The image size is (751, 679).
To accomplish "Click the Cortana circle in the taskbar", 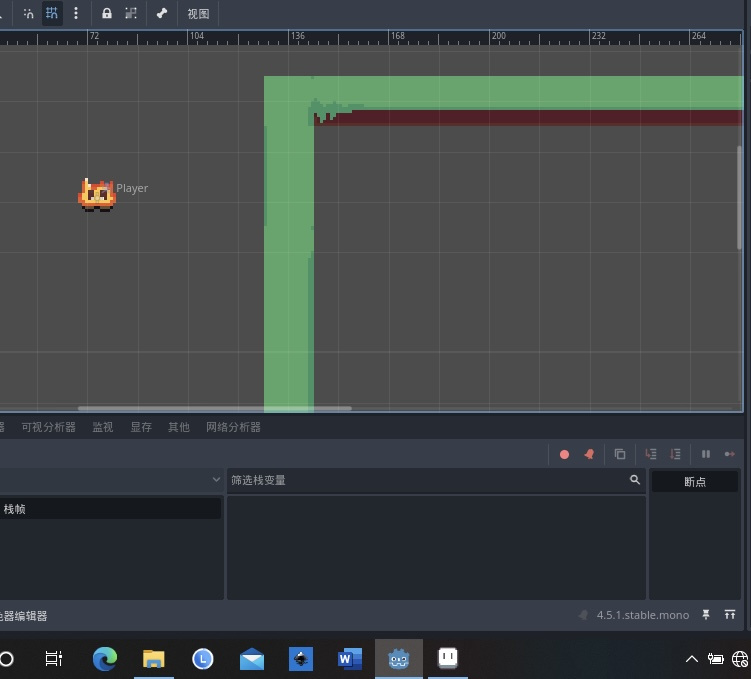I will (x=7, y=659).
